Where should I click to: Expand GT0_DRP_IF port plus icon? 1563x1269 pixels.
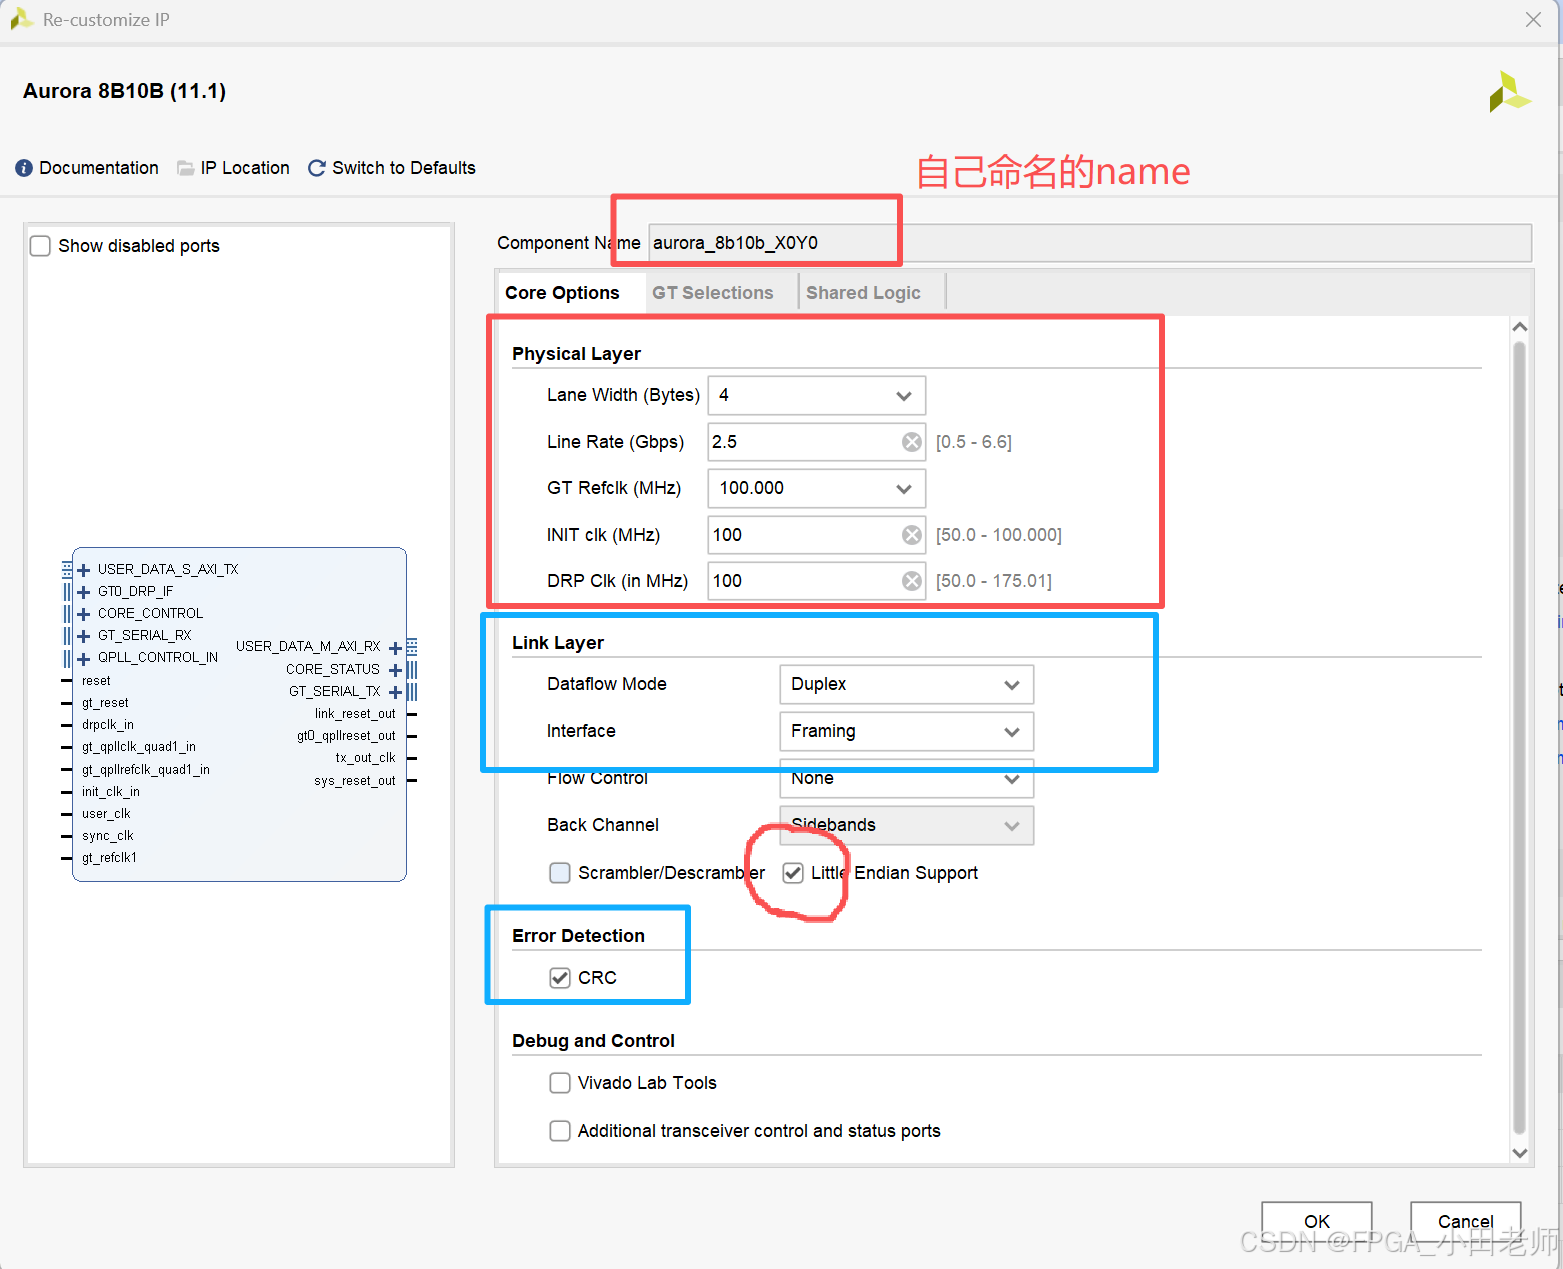pyautogui.click(x=84, y=592)
